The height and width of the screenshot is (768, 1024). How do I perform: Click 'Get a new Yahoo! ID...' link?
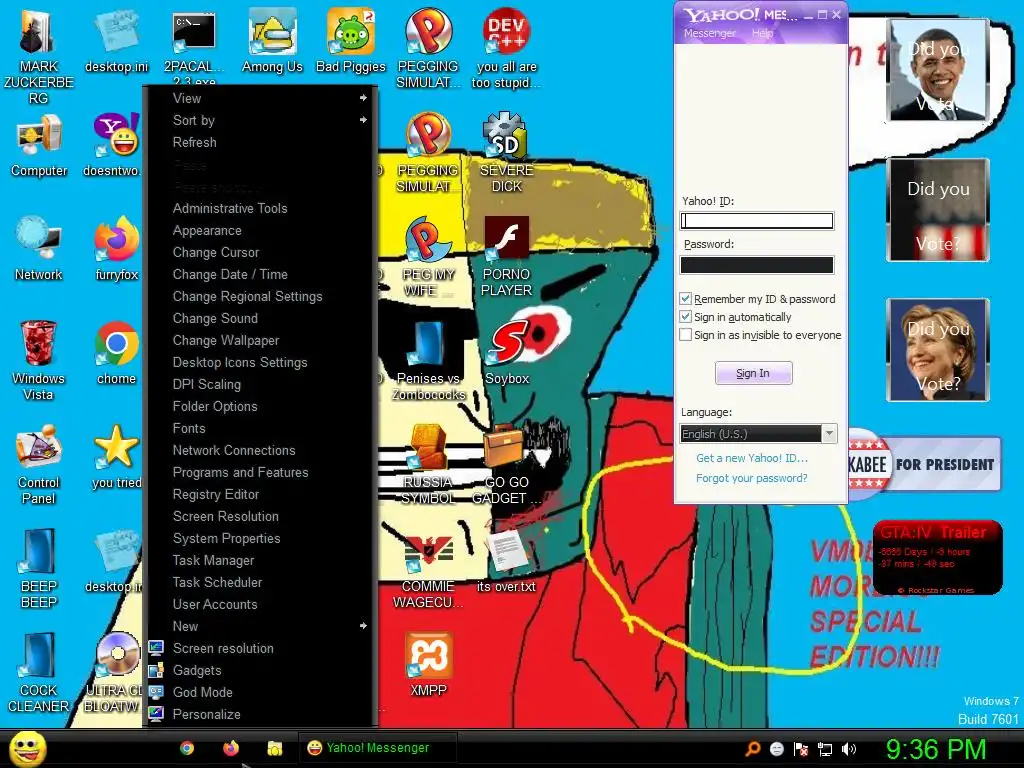pos(752,458)
